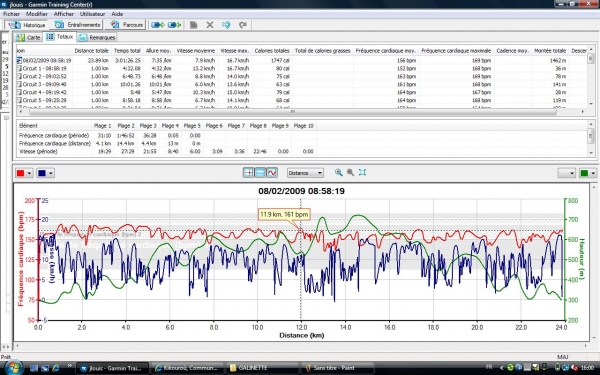Viewport: 600px width, 375px height.
Task: Click the Carte tab map icon
Action: (20, 38)
